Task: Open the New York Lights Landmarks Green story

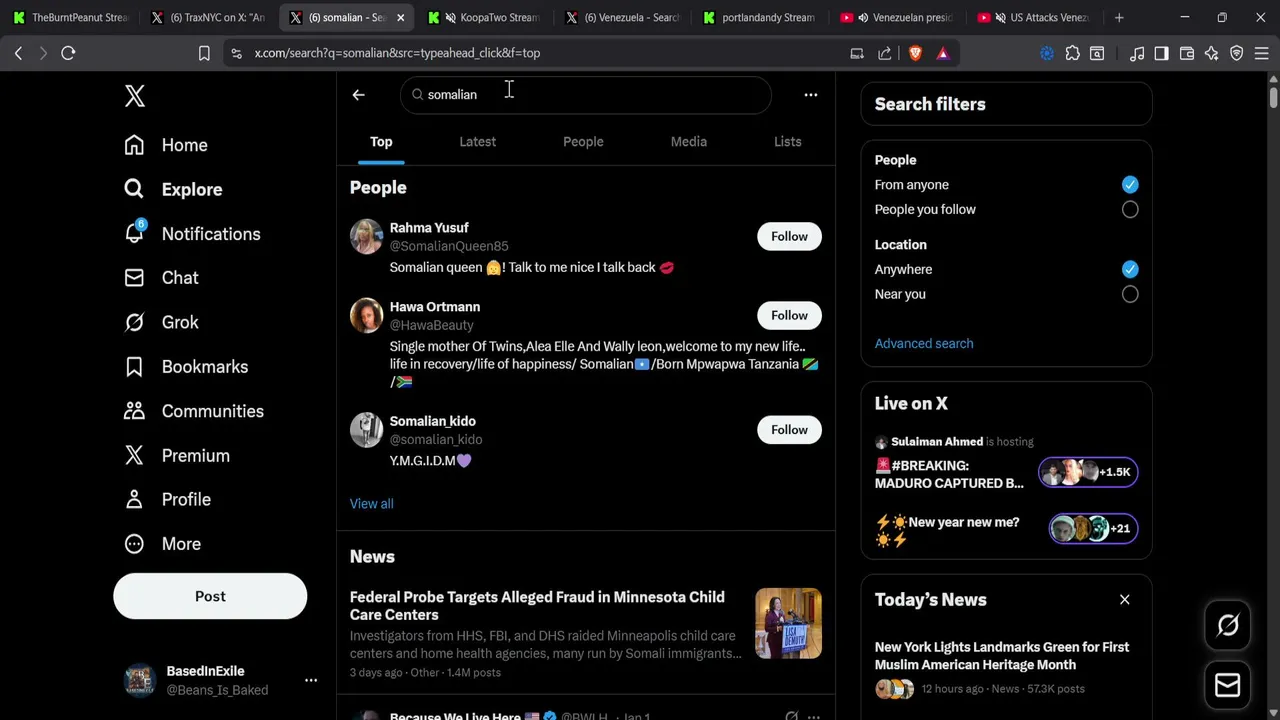Action: (1002, 656)
